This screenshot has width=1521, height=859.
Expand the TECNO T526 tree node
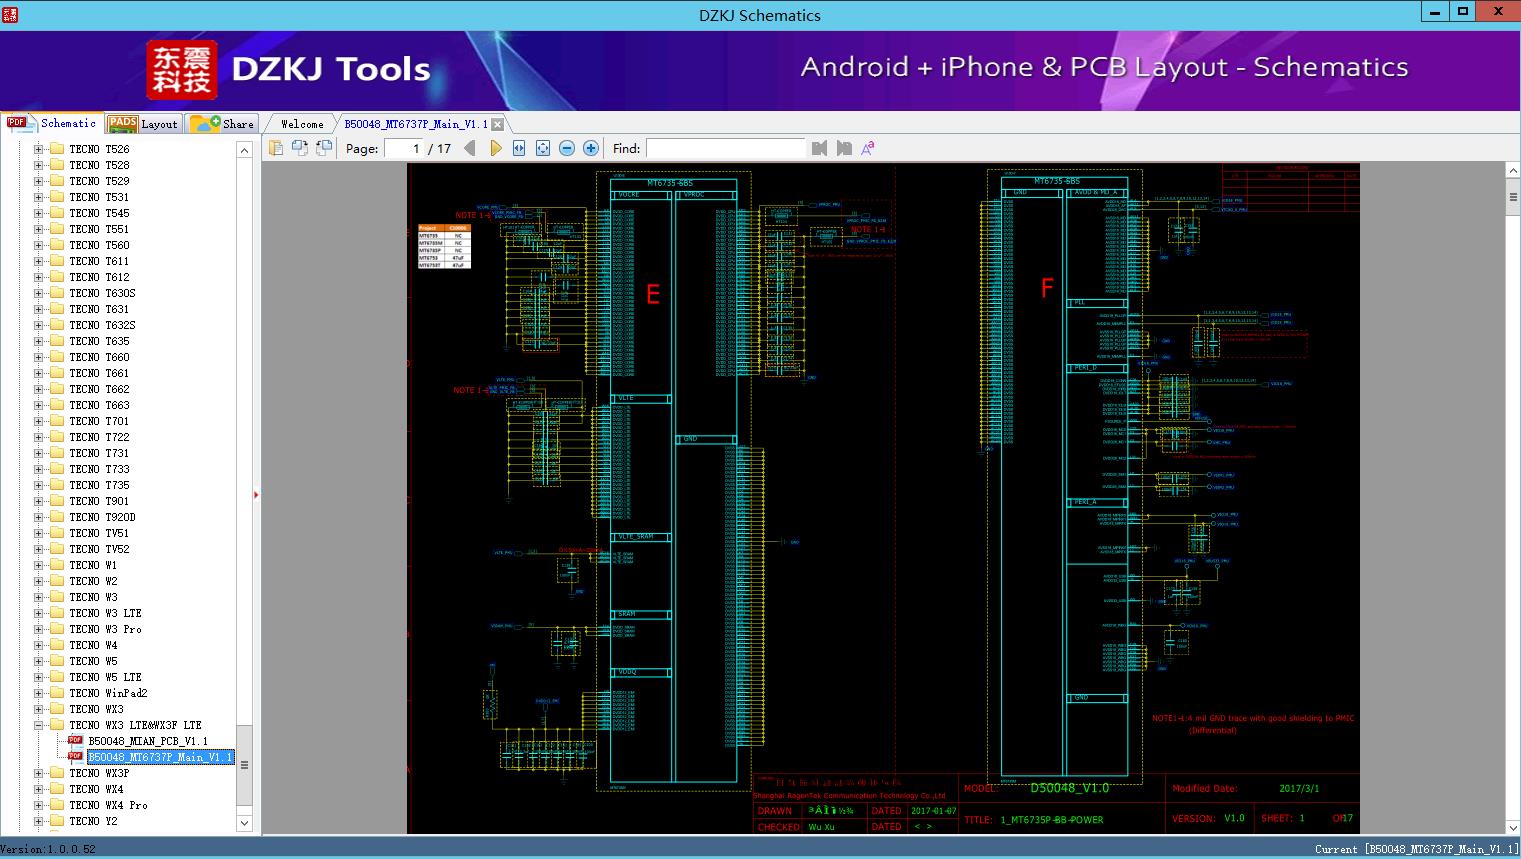(39, 149)
